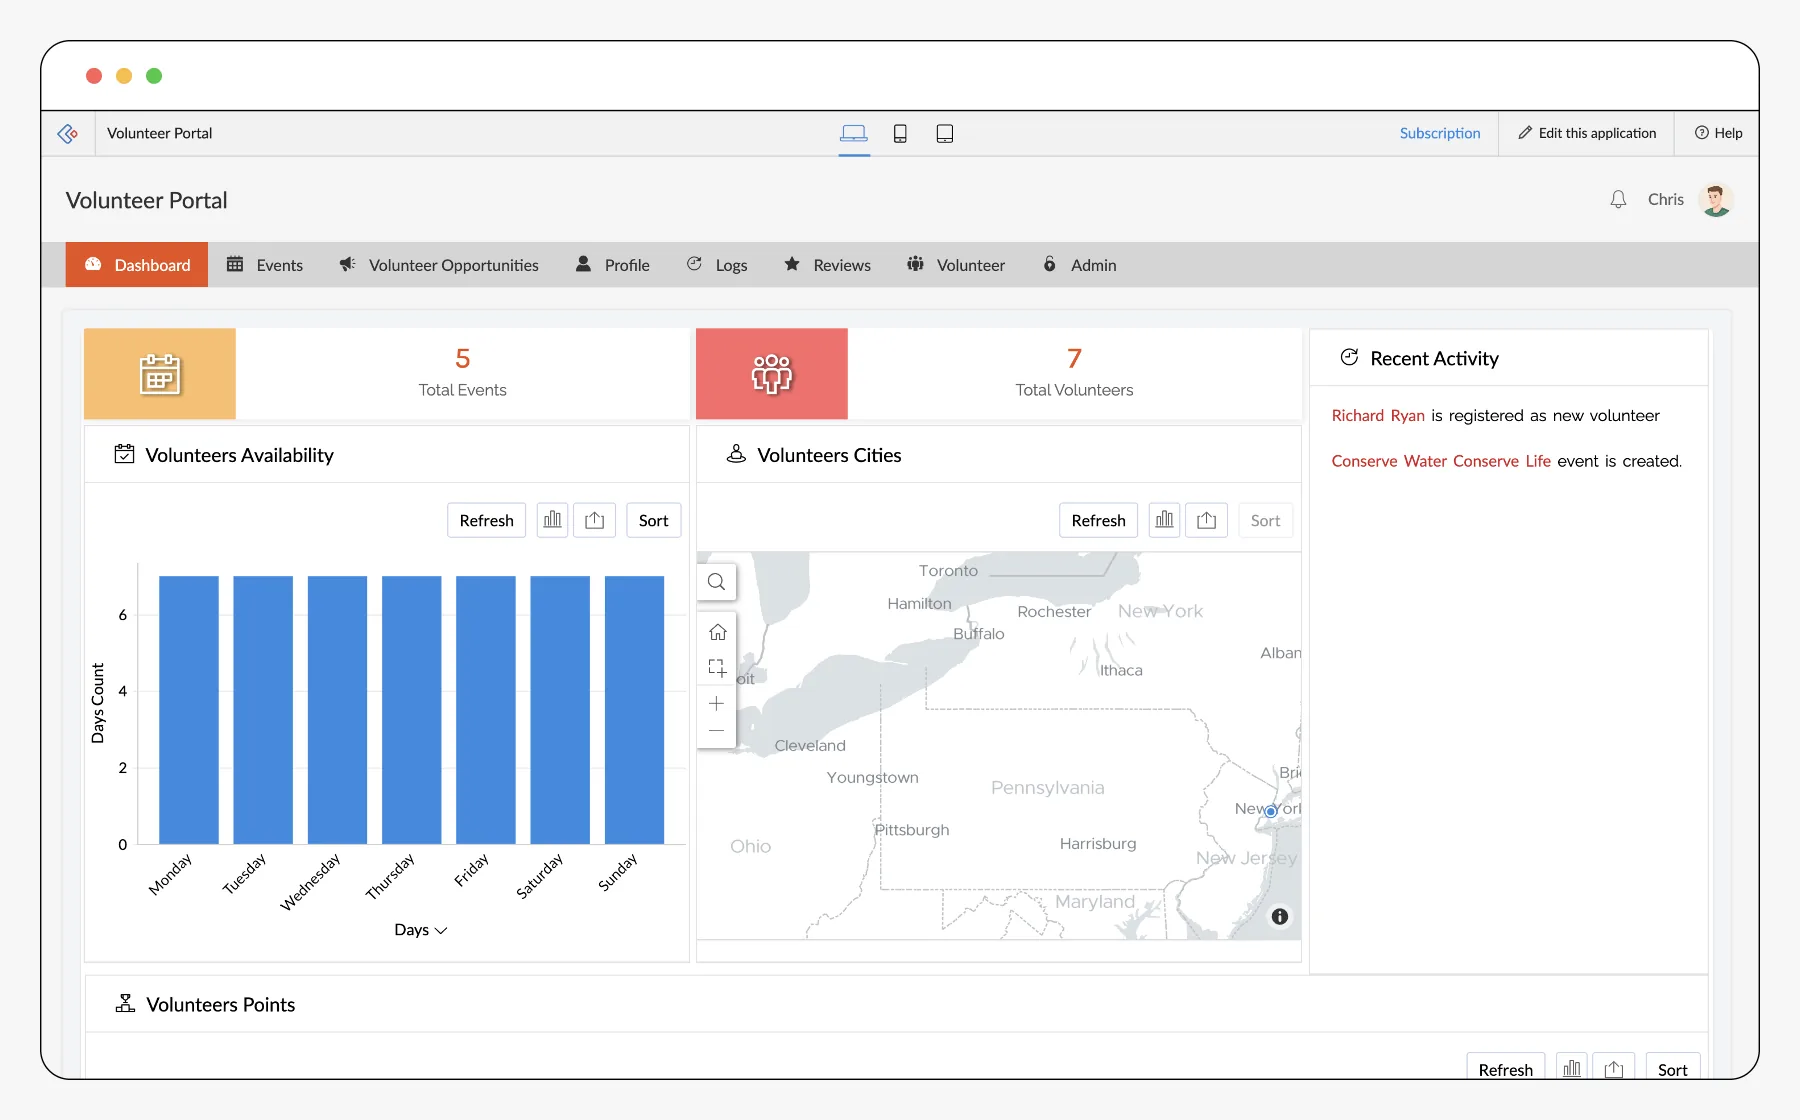The height and width of the screenshot is (1120, 1800).
Task: Open chart type options in Volunteers Availability
Action: pos(552,520)
